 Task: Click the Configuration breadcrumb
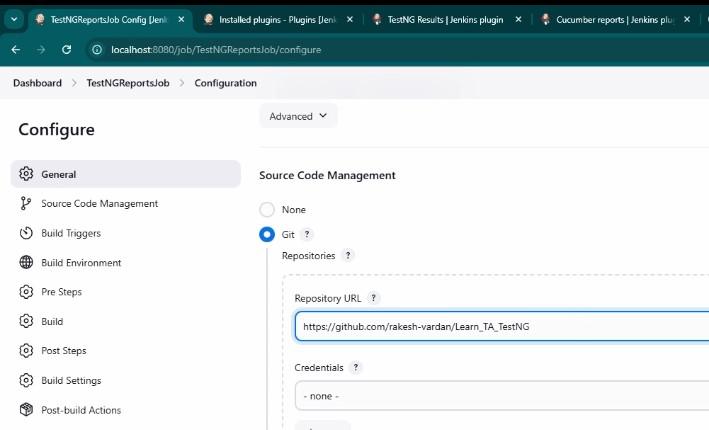pyautogui.click(x=226, y=83)
